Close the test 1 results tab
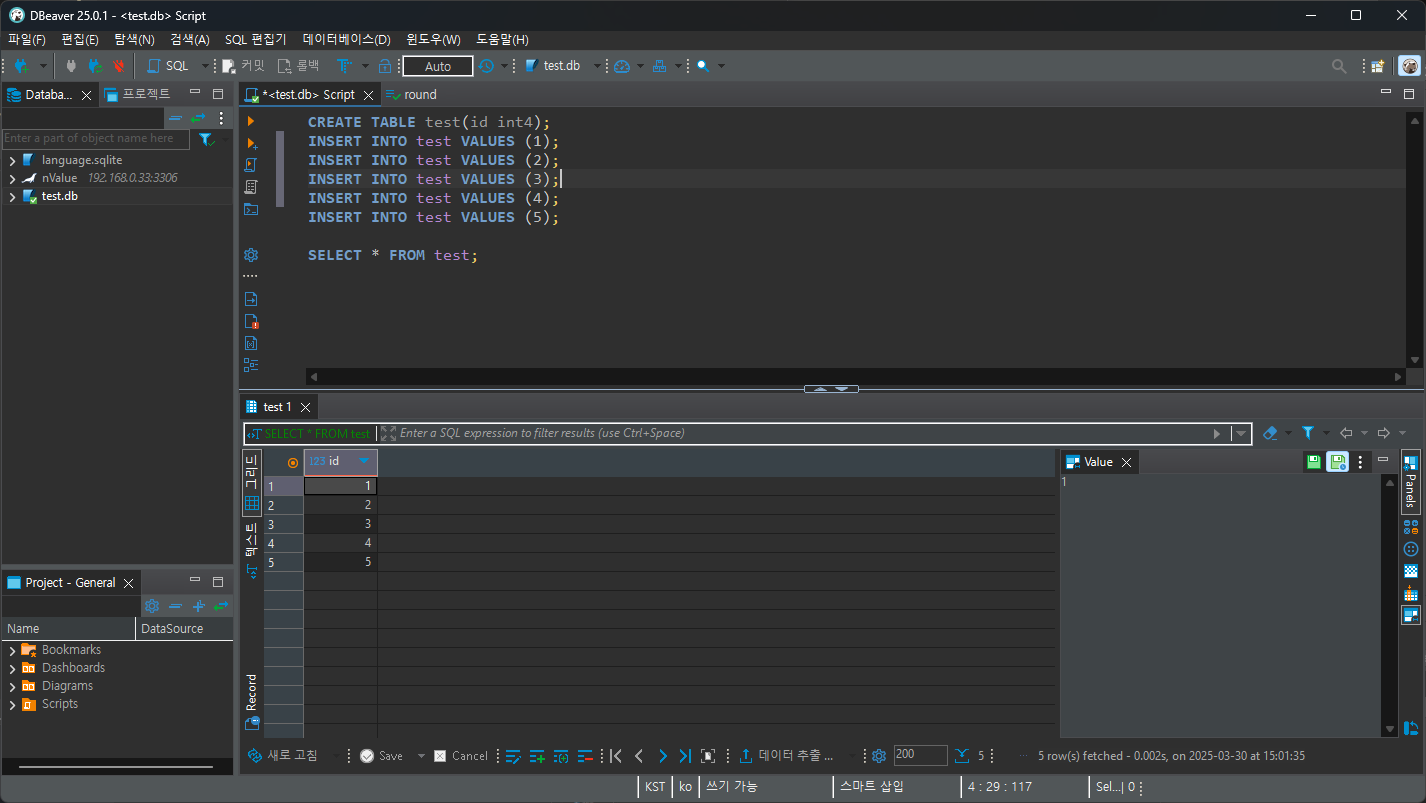 point(305,407)
